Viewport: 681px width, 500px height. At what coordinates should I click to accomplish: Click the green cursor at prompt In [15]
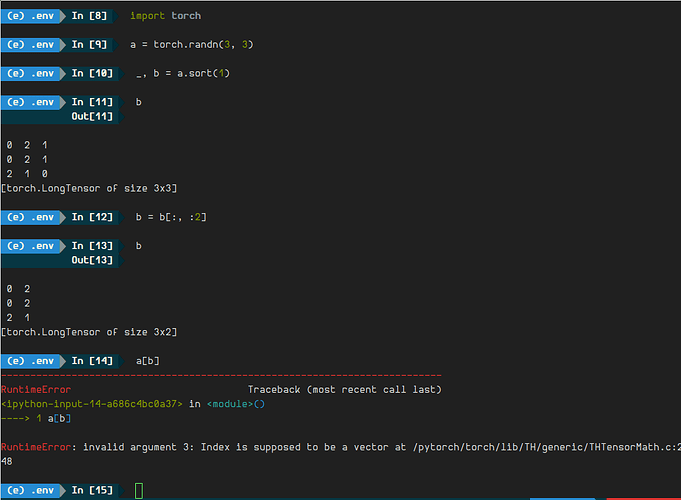pos(139,490)
